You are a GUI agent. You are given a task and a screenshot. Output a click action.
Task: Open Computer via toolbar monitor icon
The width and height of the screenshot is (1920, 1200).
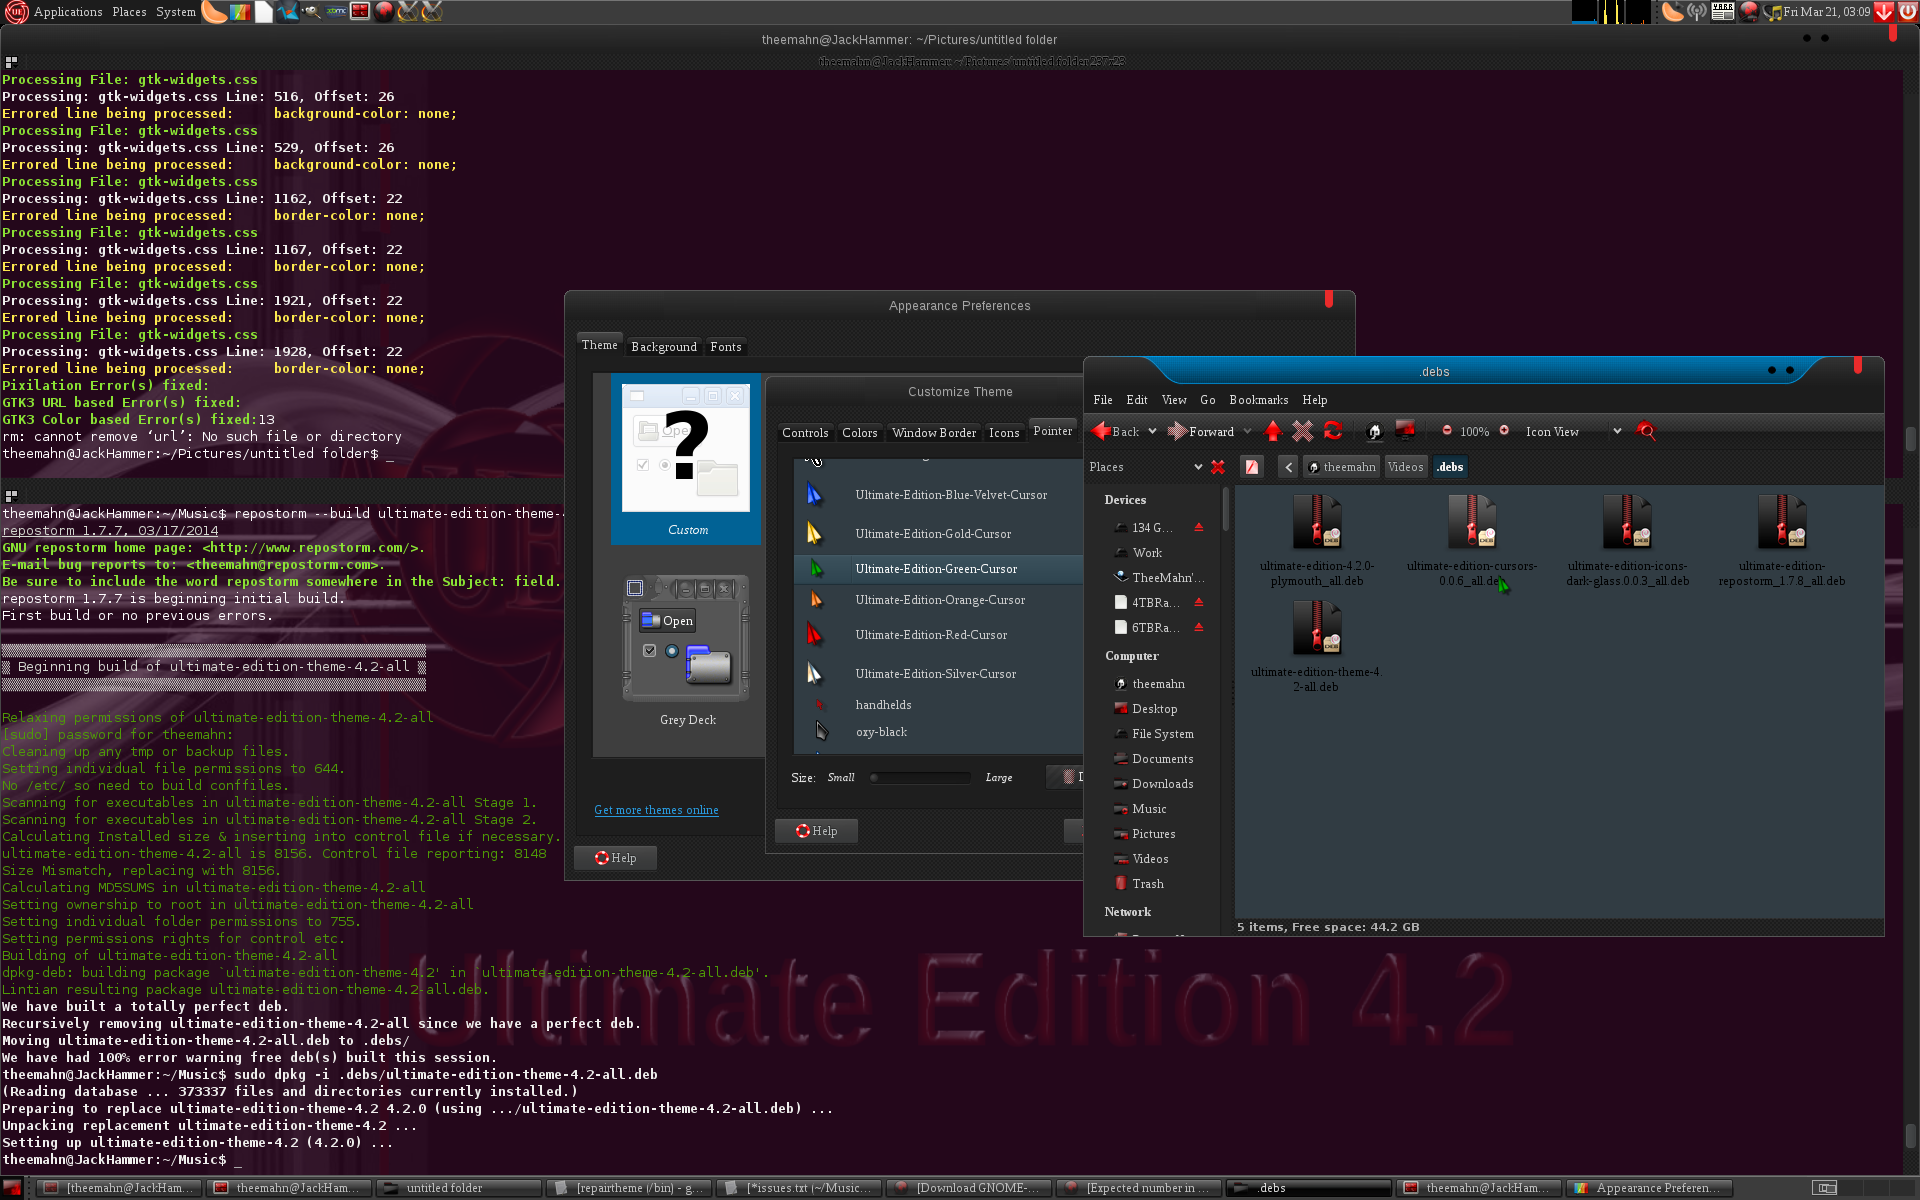(1405, 431)
